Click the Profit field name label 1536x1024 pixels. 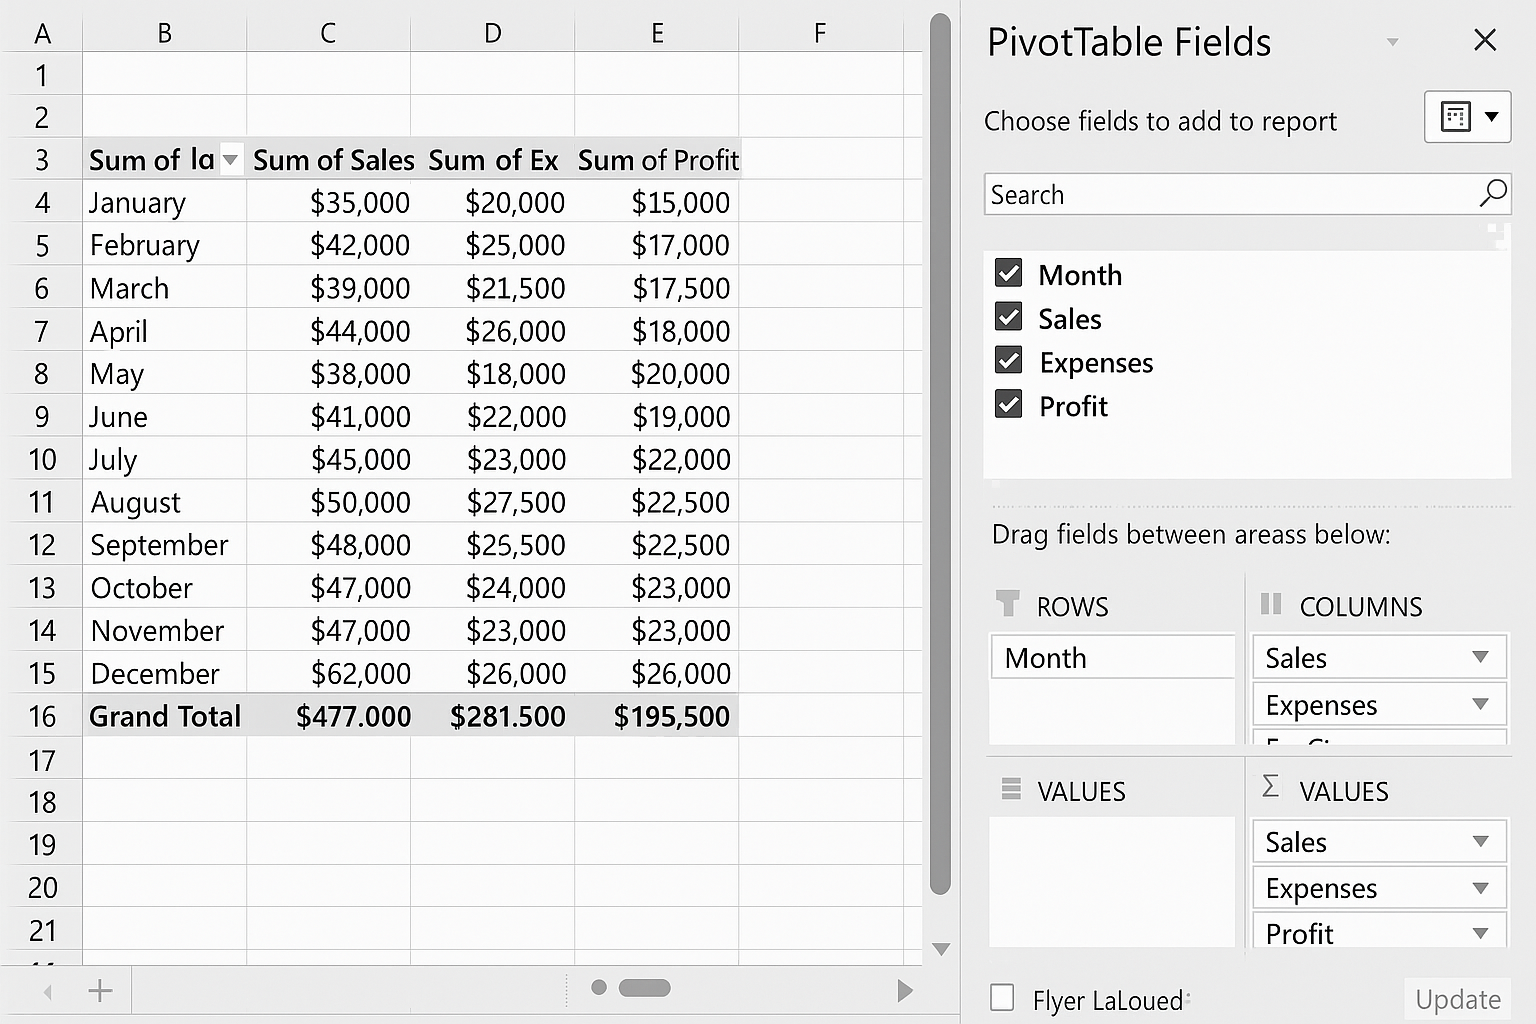point(1073,406)
